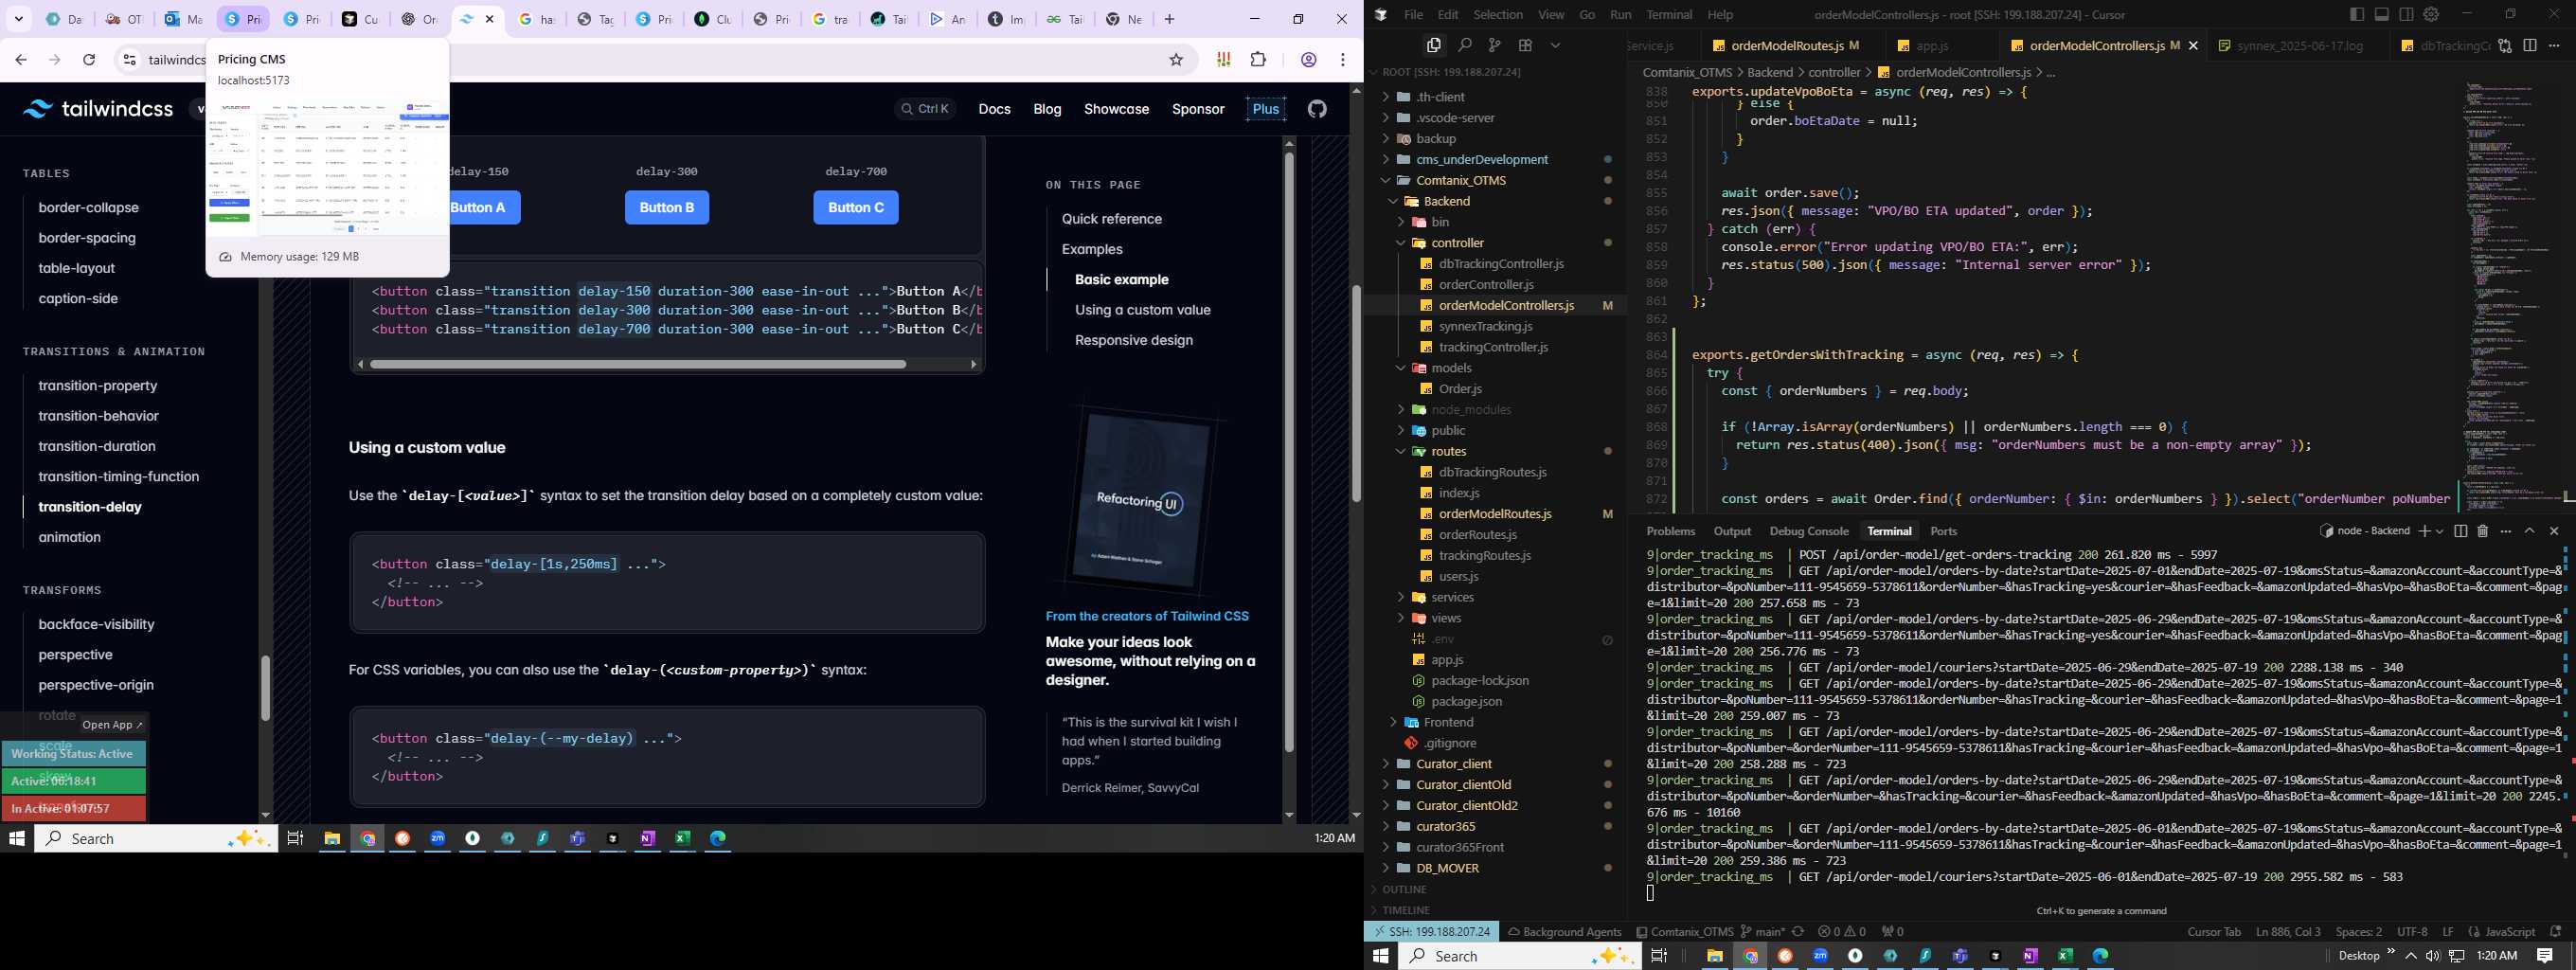Open the Search view in Cursor
The height and width of the screenshot is (970, 2576).
[x=1464, y=45]
